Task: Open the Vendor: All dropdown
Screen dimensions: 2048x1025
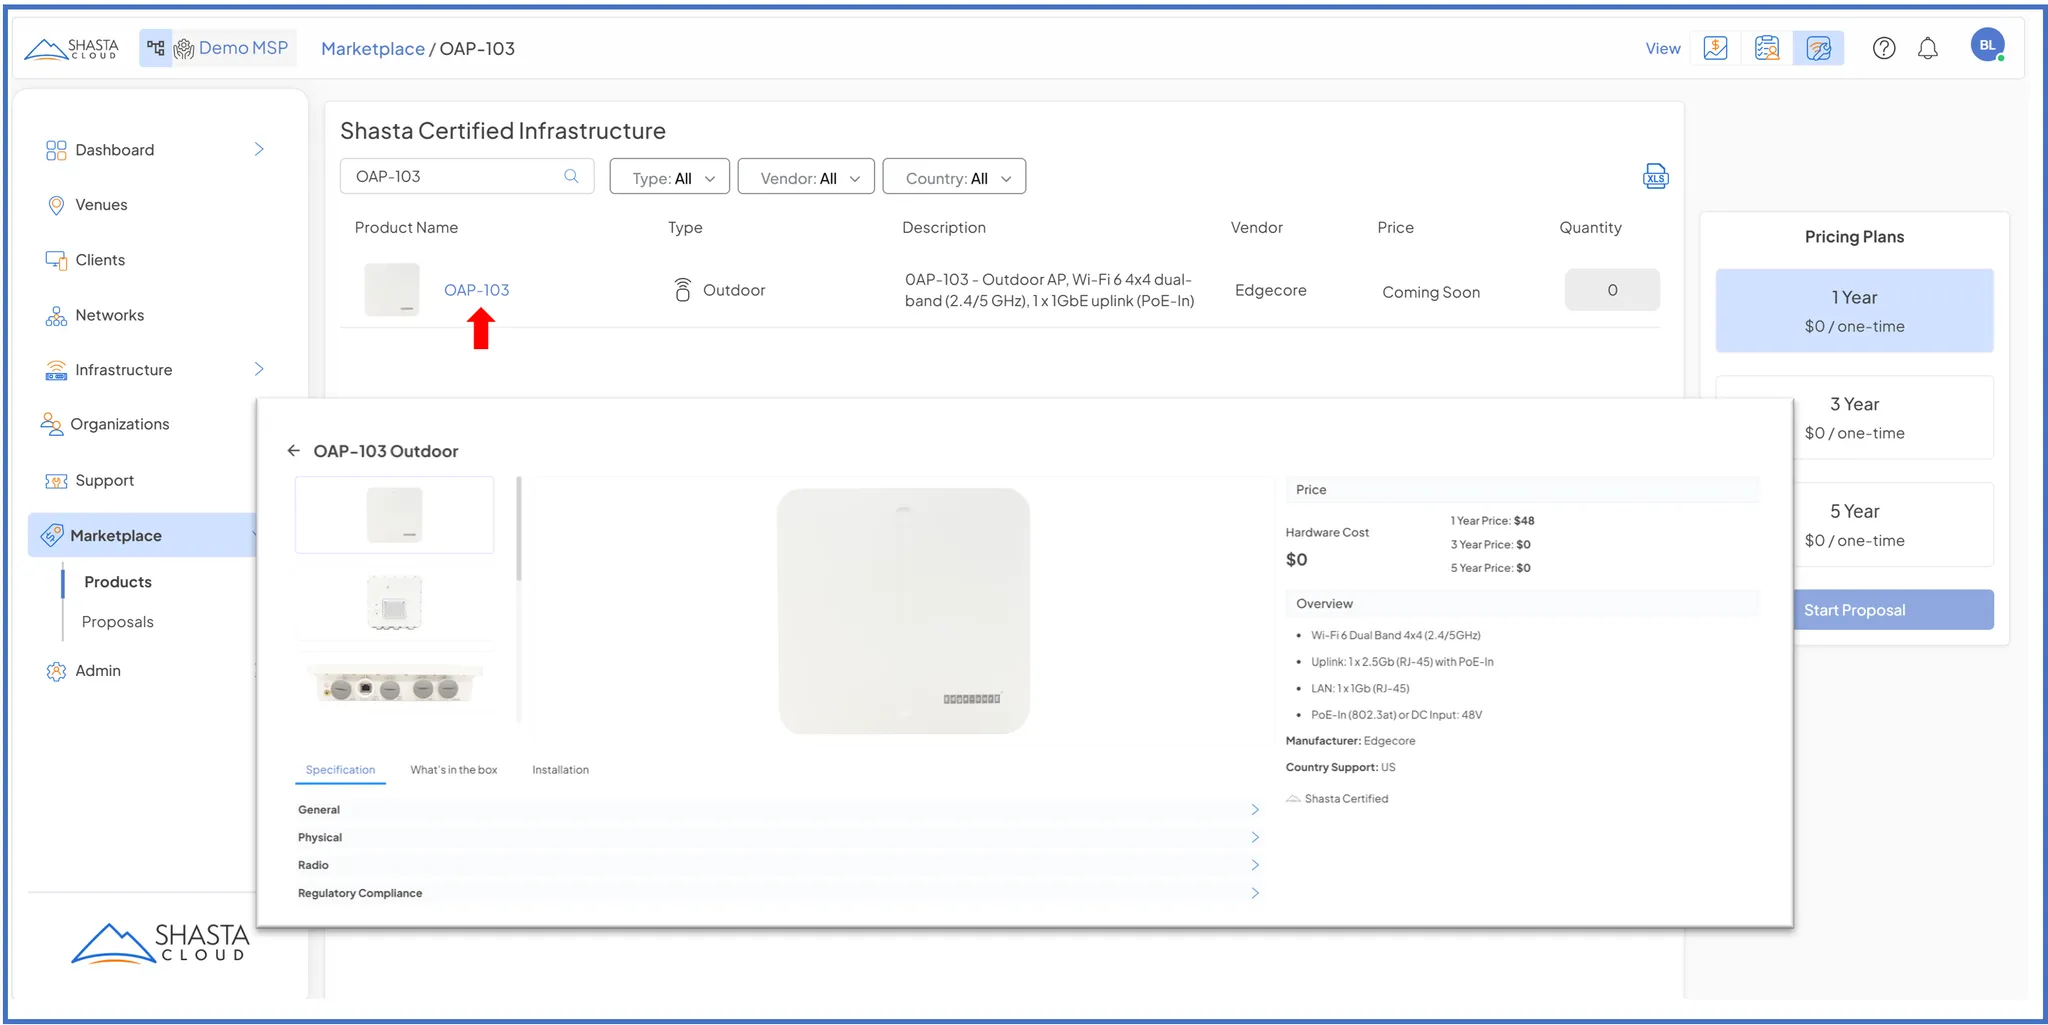Action: pos(806,178)
